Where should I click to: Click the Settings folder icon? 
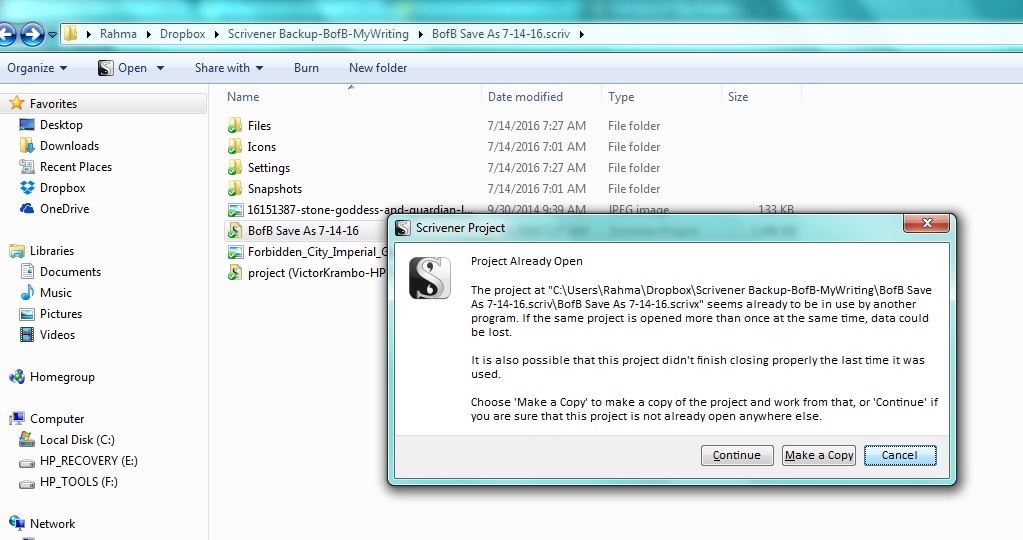tap(235, 168)
